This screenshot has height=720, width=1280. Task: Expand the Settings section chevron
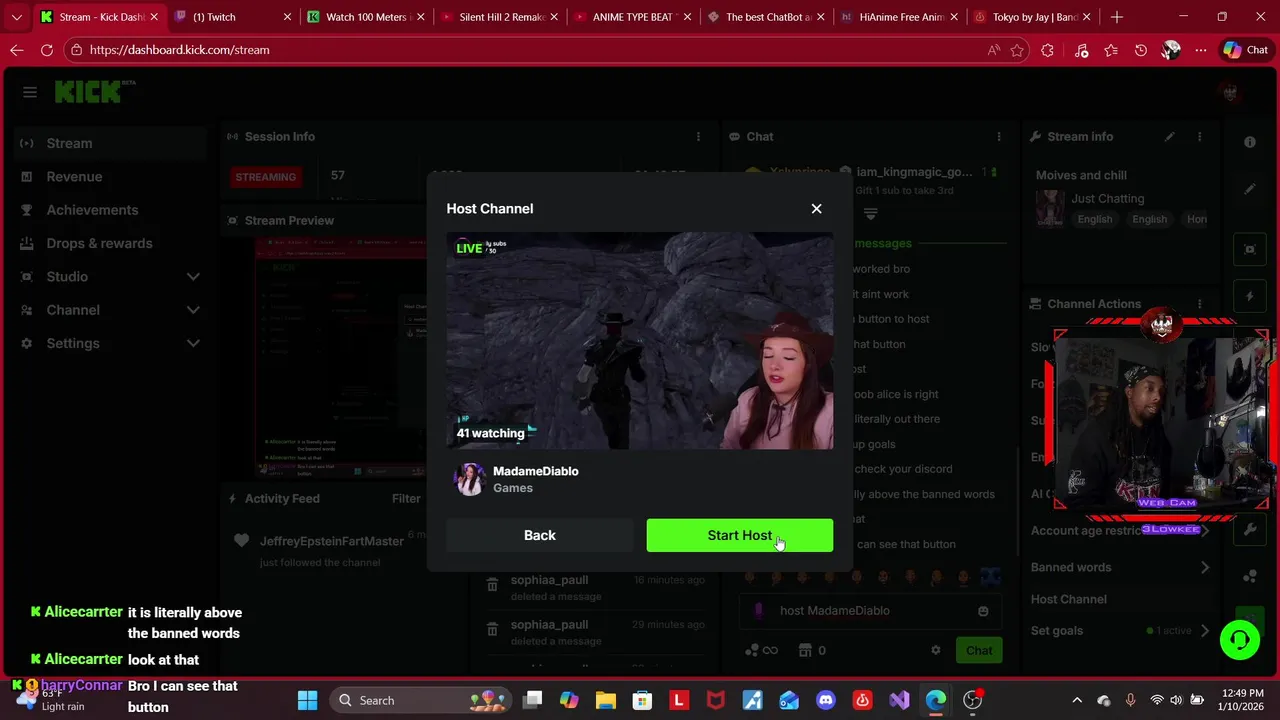(193, 343)
